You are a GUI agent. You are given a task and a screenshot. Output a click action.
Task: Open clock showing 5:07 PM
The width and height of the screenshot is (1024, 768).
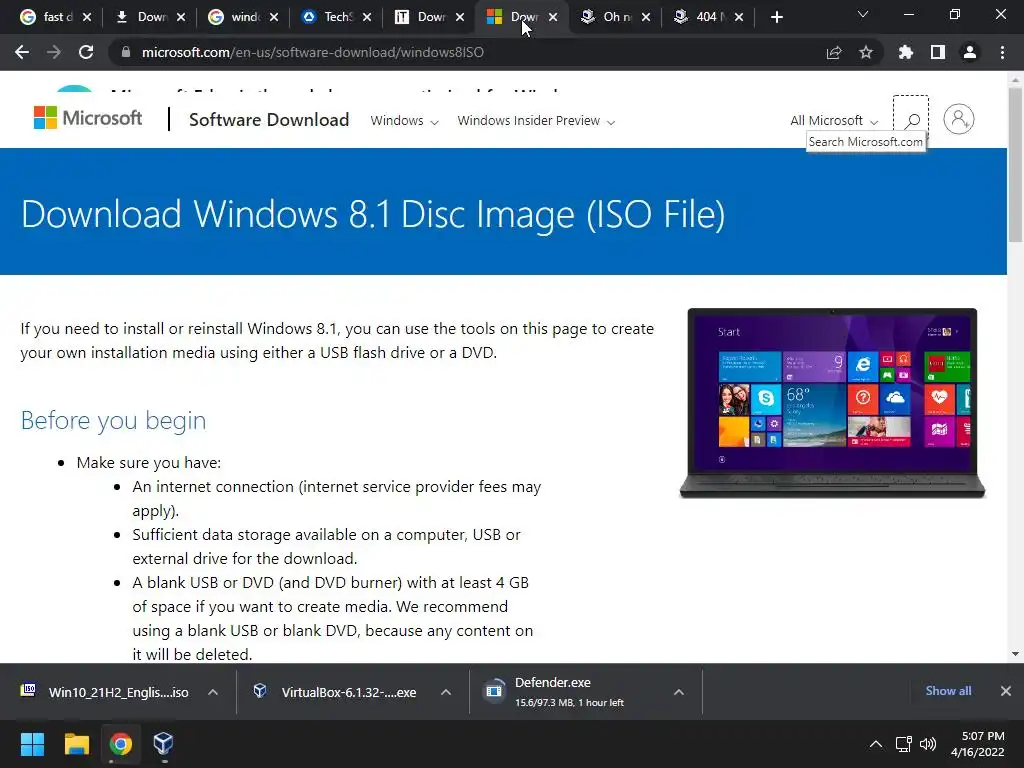[978, 744]
